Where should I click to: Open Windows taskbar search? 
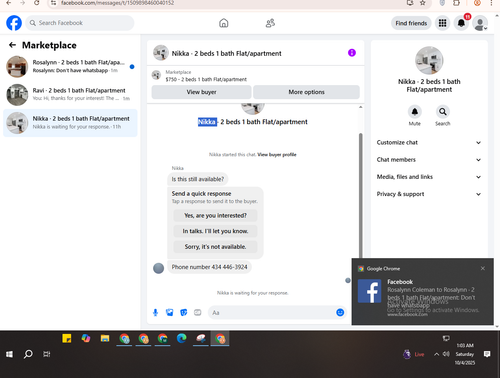coord(28,354)
